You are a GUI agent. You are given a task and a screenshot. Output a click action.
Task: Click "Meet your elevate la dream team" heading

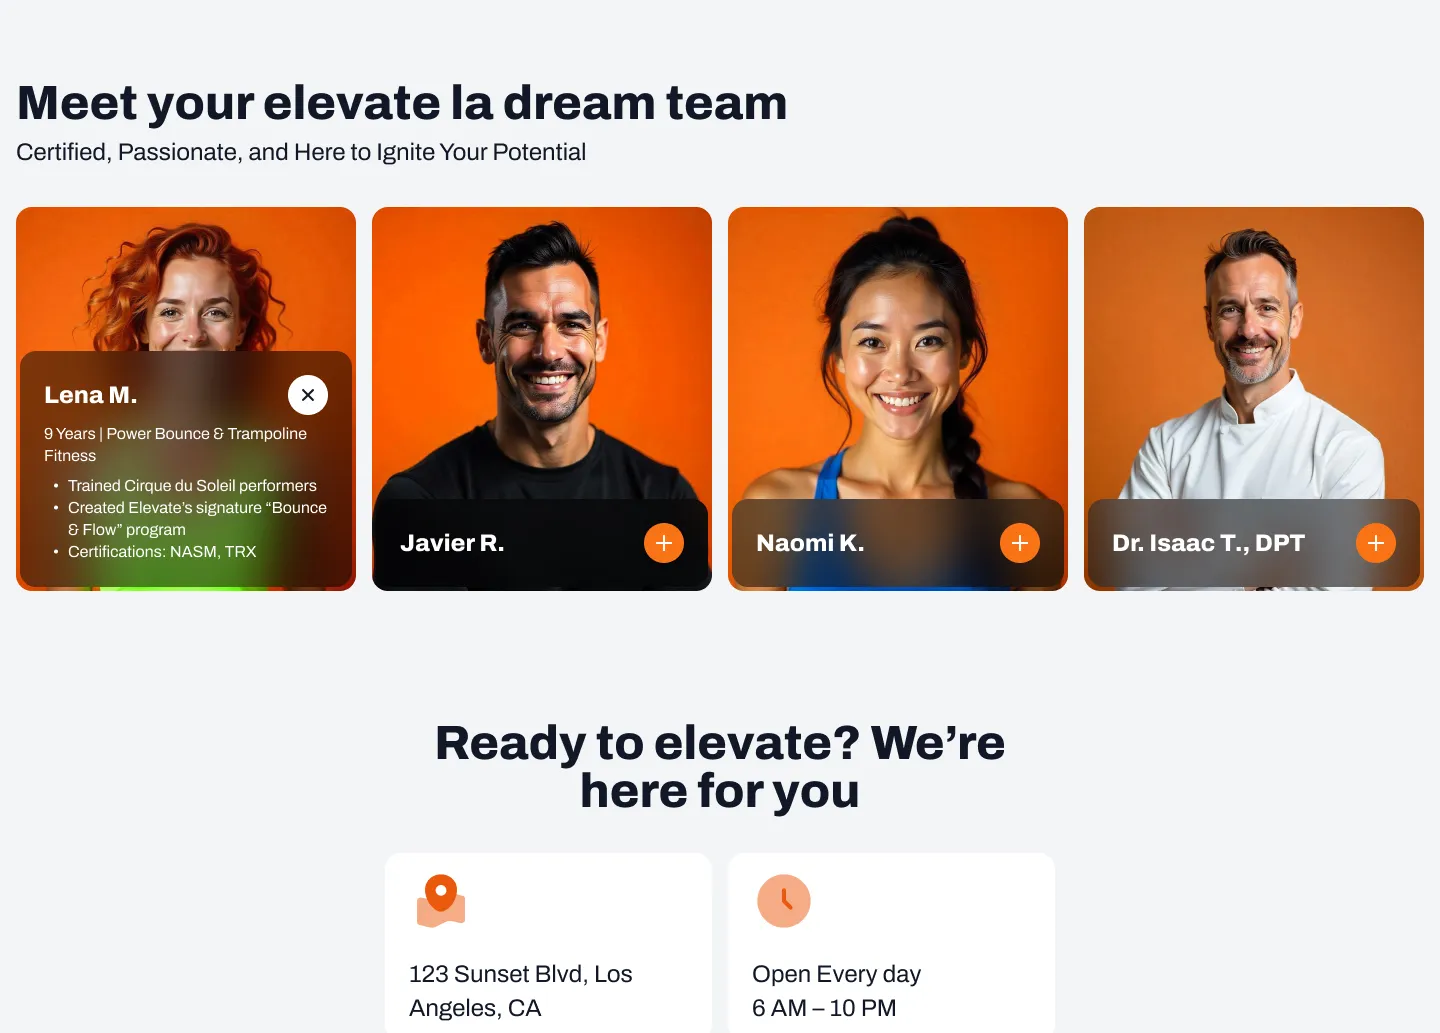402,103
